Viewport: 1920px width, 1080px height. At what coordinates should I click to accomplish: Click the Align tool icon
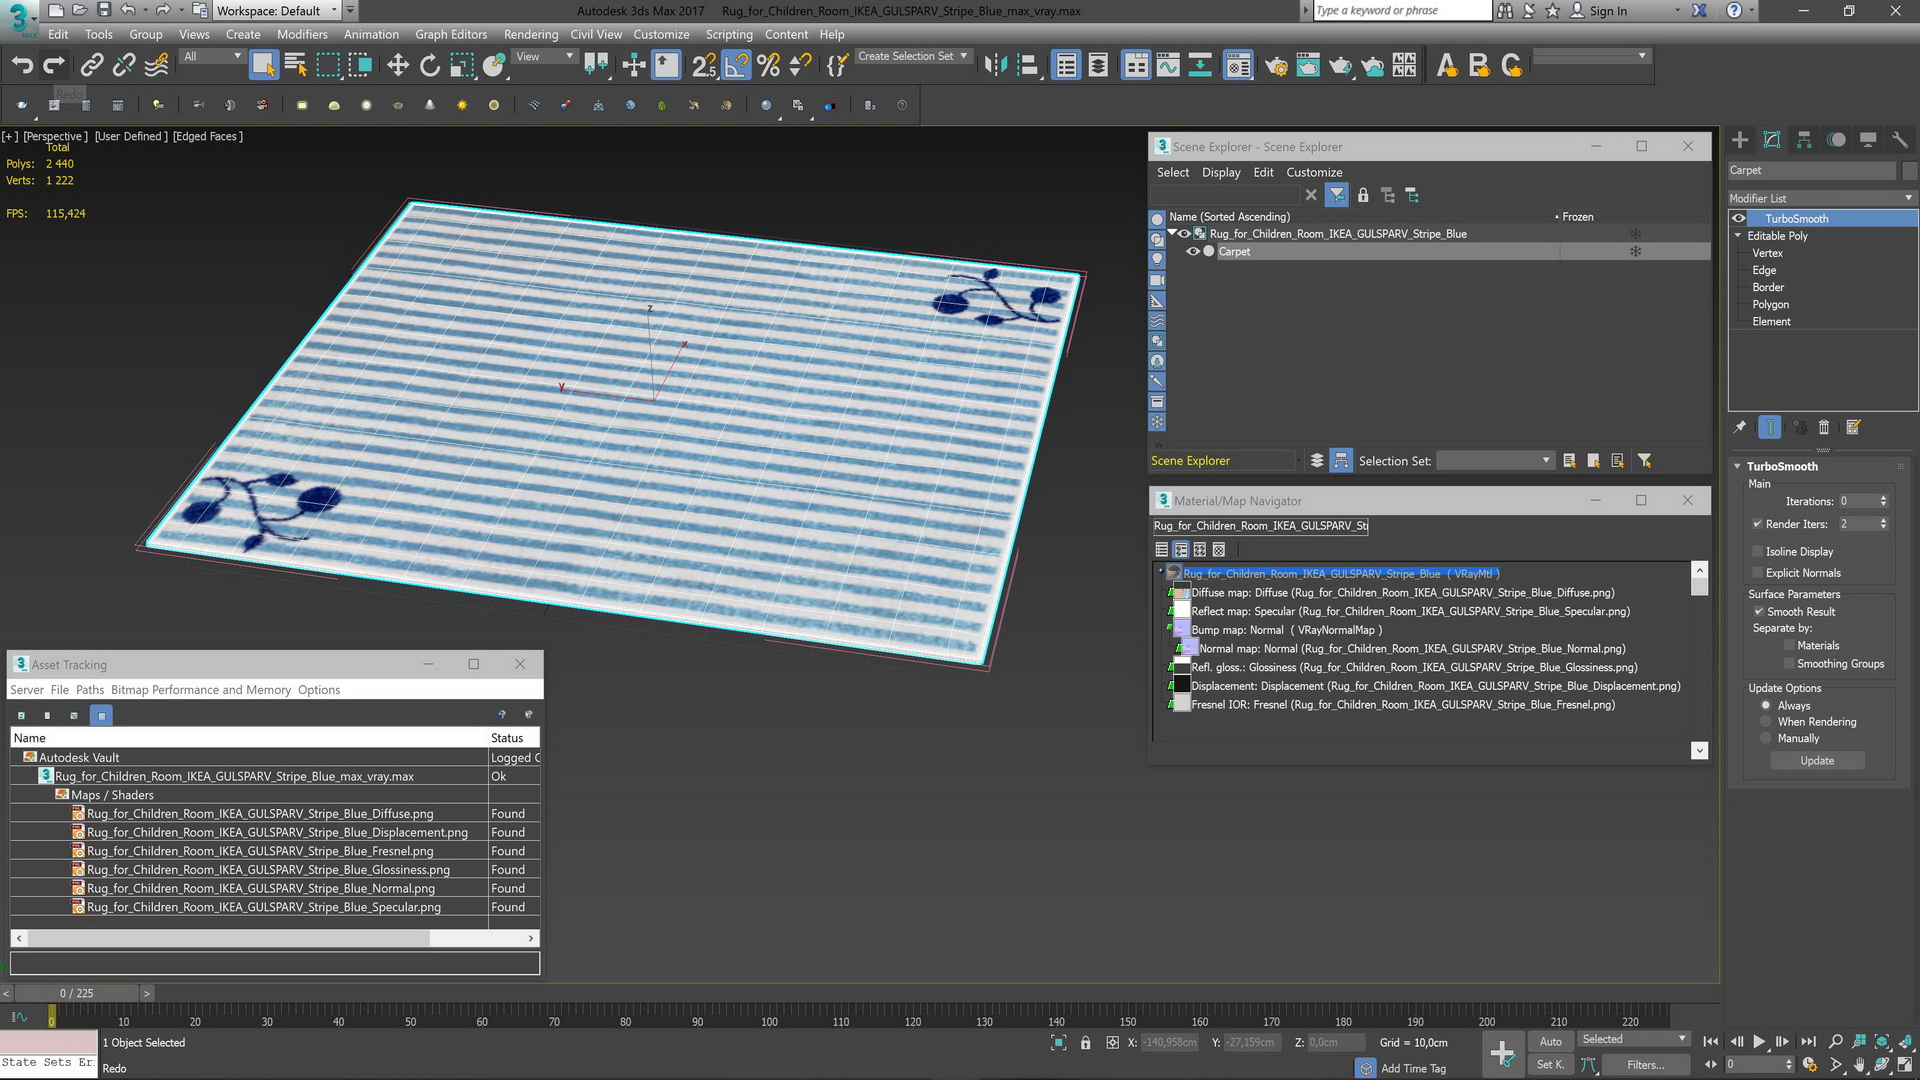click(1028, 66)
